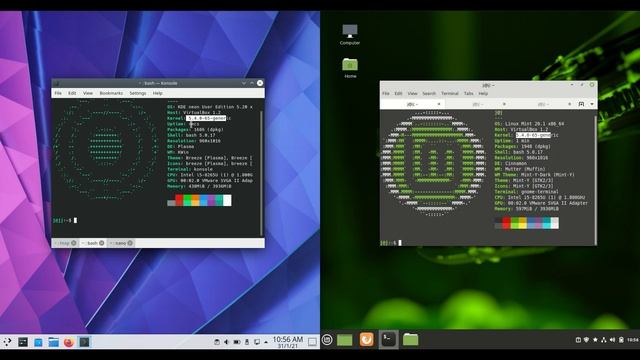Open volume control in KDE tray
The width and height of the screenshot is (640, 360).
click(227, 342)
